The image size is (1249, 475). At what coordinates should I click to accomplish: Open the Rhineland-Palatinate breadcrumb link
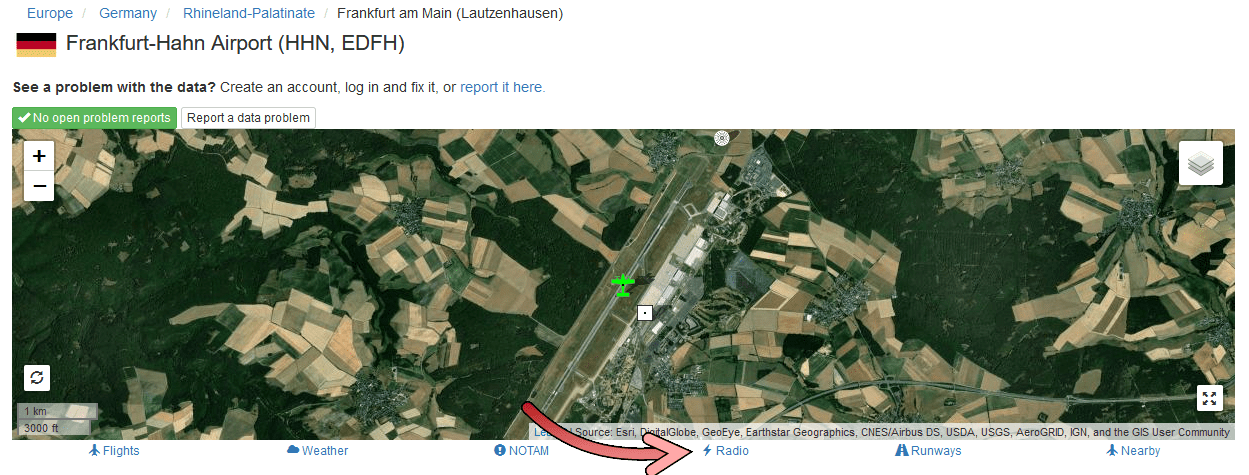(x=249, y=14)
